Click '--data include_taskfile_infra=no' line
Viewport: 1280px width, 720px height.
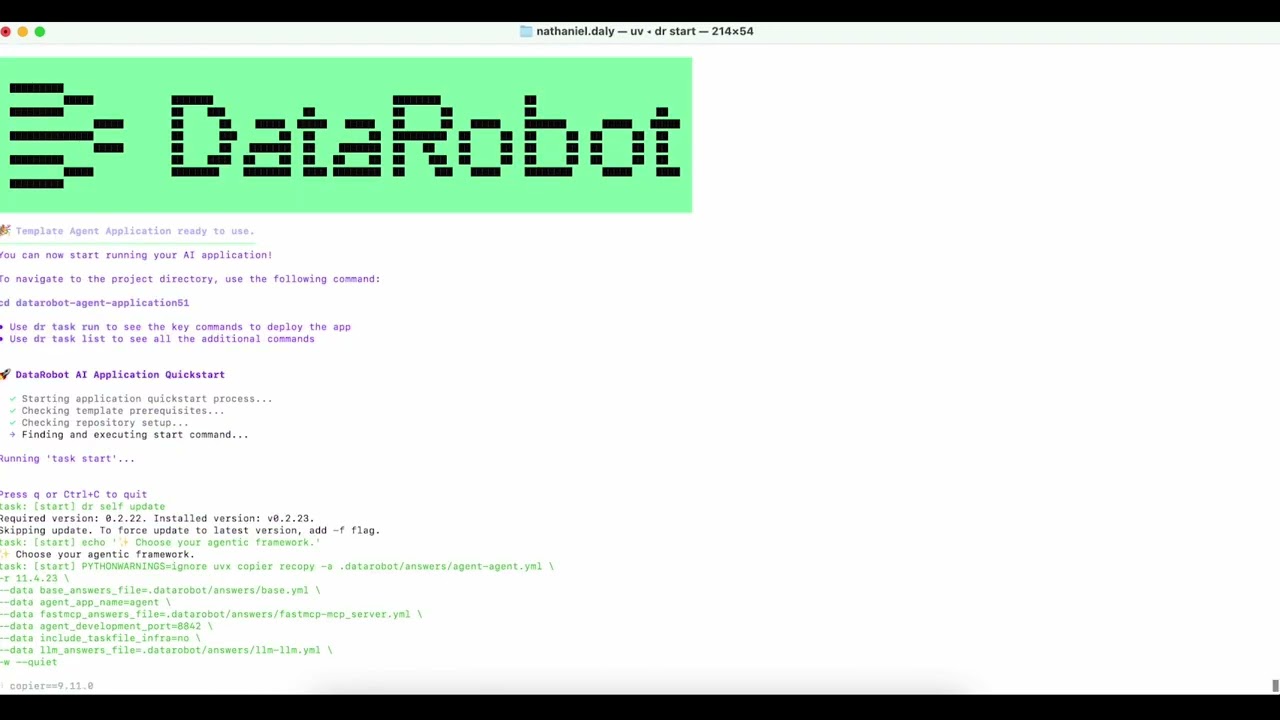[x=101, y=639]
